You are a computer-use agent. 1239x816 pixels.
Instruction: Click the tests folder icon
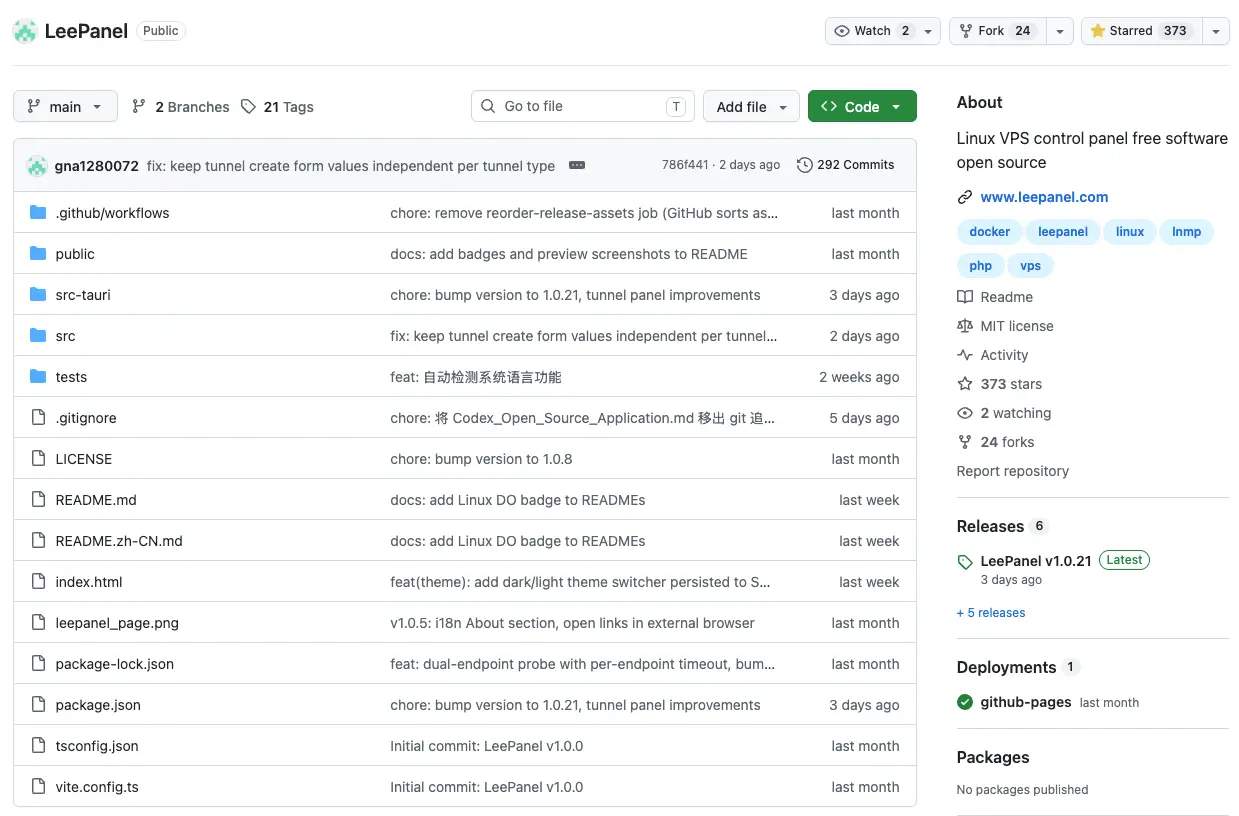pos(38,376)
